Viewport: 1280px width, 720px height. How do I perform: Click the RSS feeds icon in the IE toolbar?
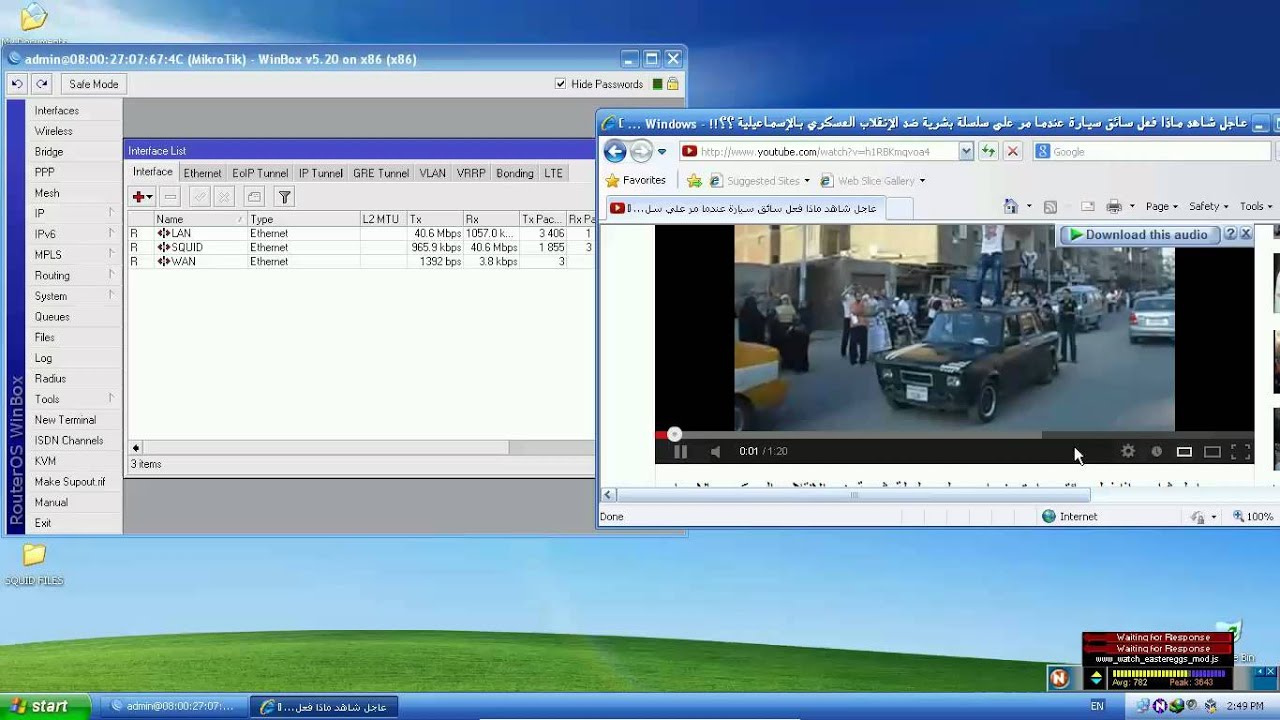[x=1050, y=207]
